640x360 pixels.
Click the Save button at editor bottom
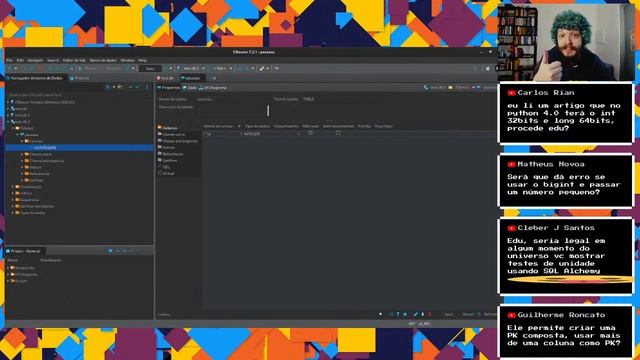coord(448,314)
